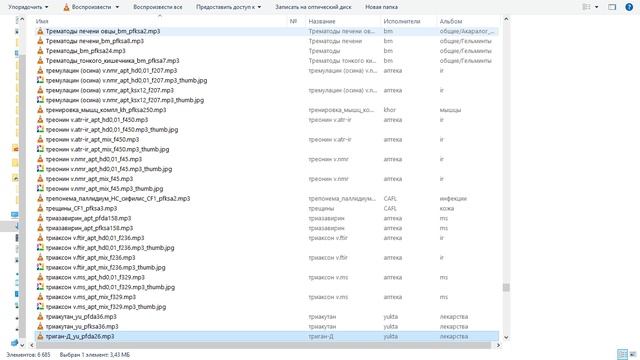Image resolution: width=640 pixels, height=360 pixels.
Task: Switch to details view icon in status bar
Action: [x=622, y=354]
